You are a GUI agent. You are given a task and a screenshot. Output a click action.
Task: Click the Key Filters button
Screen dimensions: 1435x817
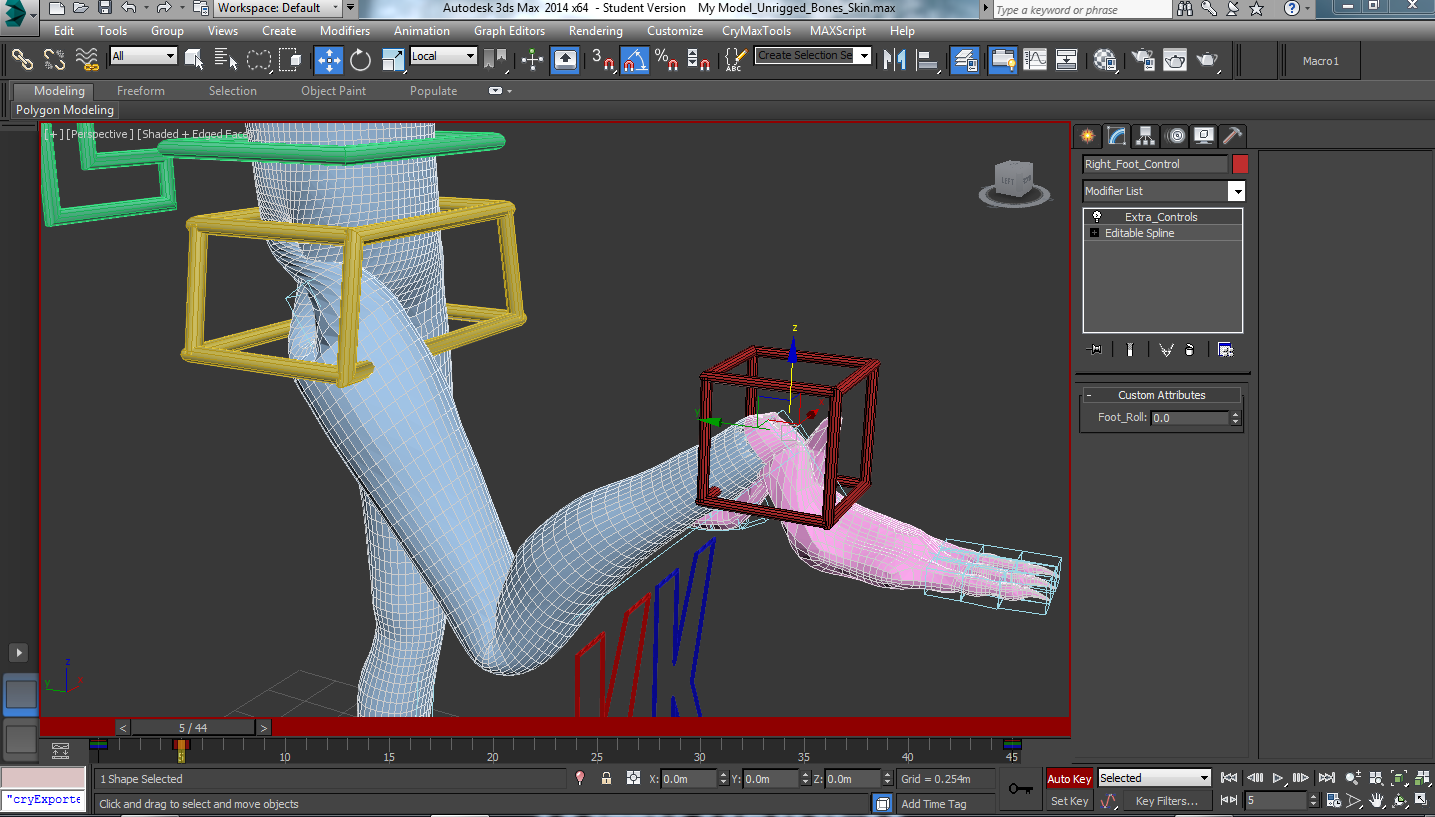click(1166, 800)
